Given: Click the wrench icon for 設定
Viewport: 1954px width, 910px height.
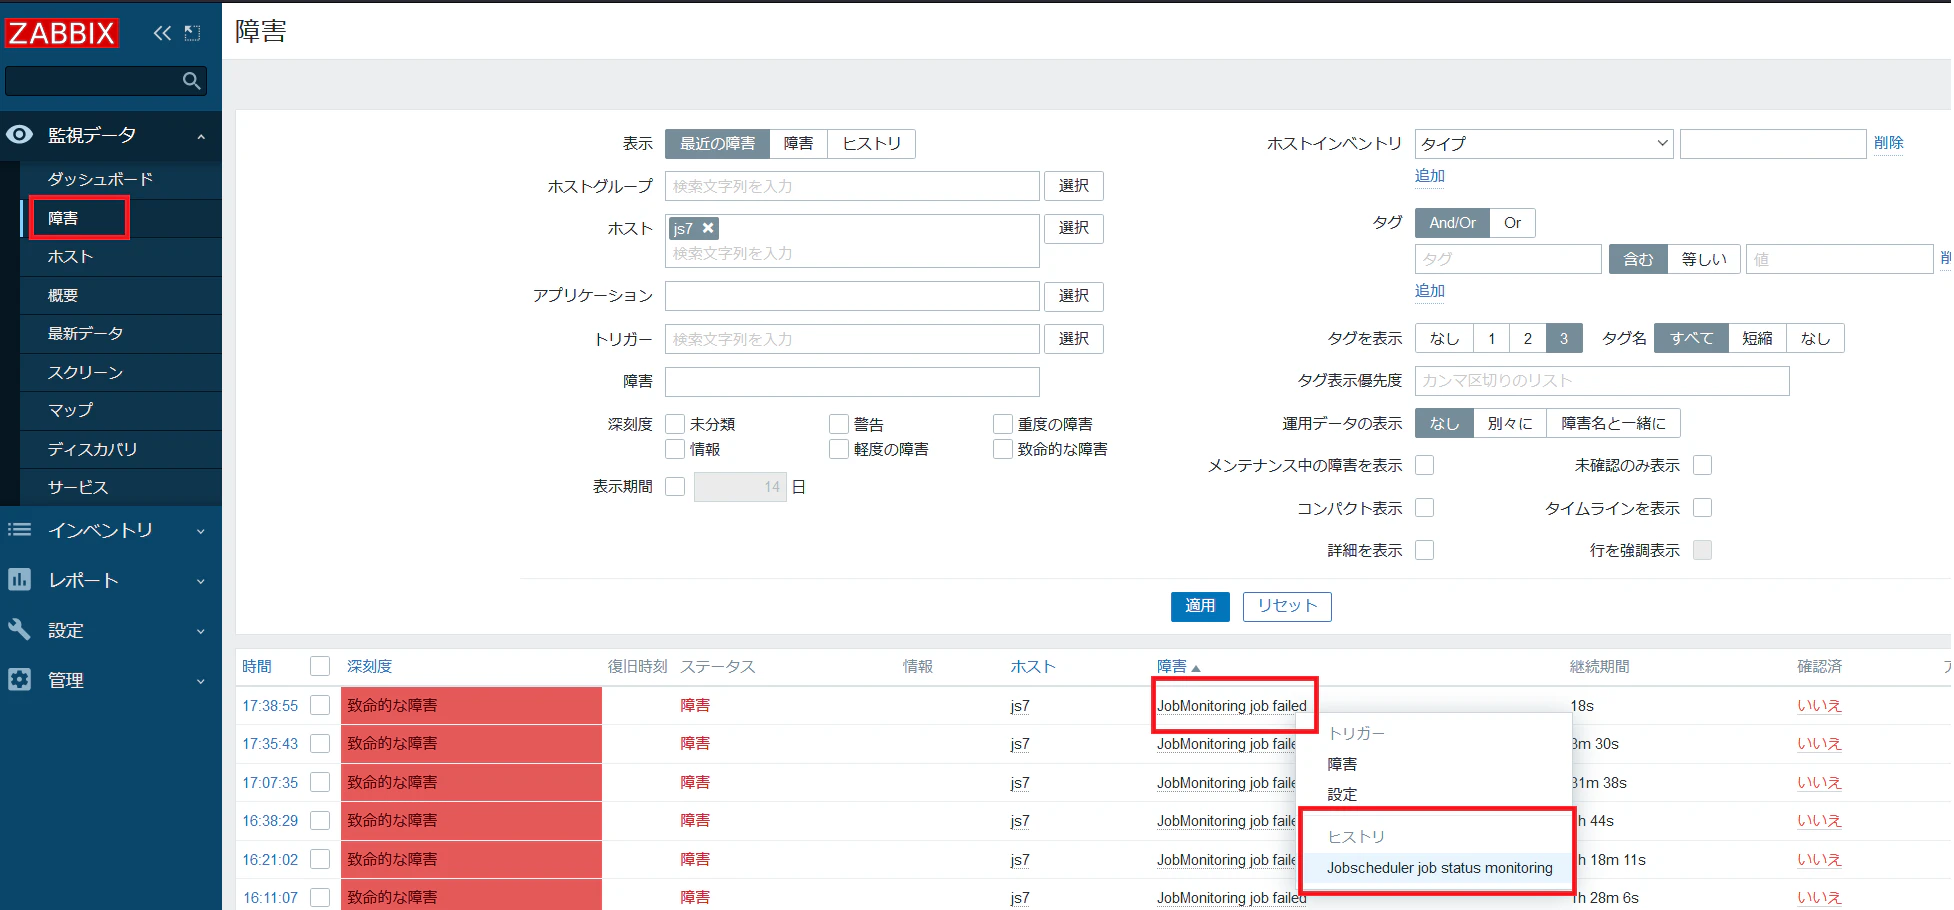Looking at the screenshot, I should tap(19, 629).
